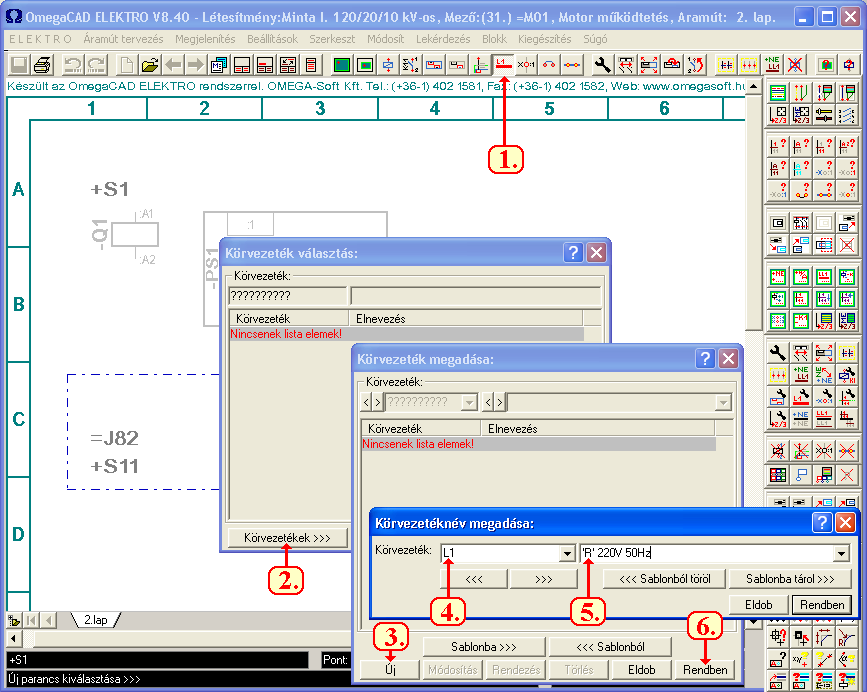The height and width of the screenshot is (692, 867).
Task: Click into the L1 Körvezeték input field
Action: point(500,553)
